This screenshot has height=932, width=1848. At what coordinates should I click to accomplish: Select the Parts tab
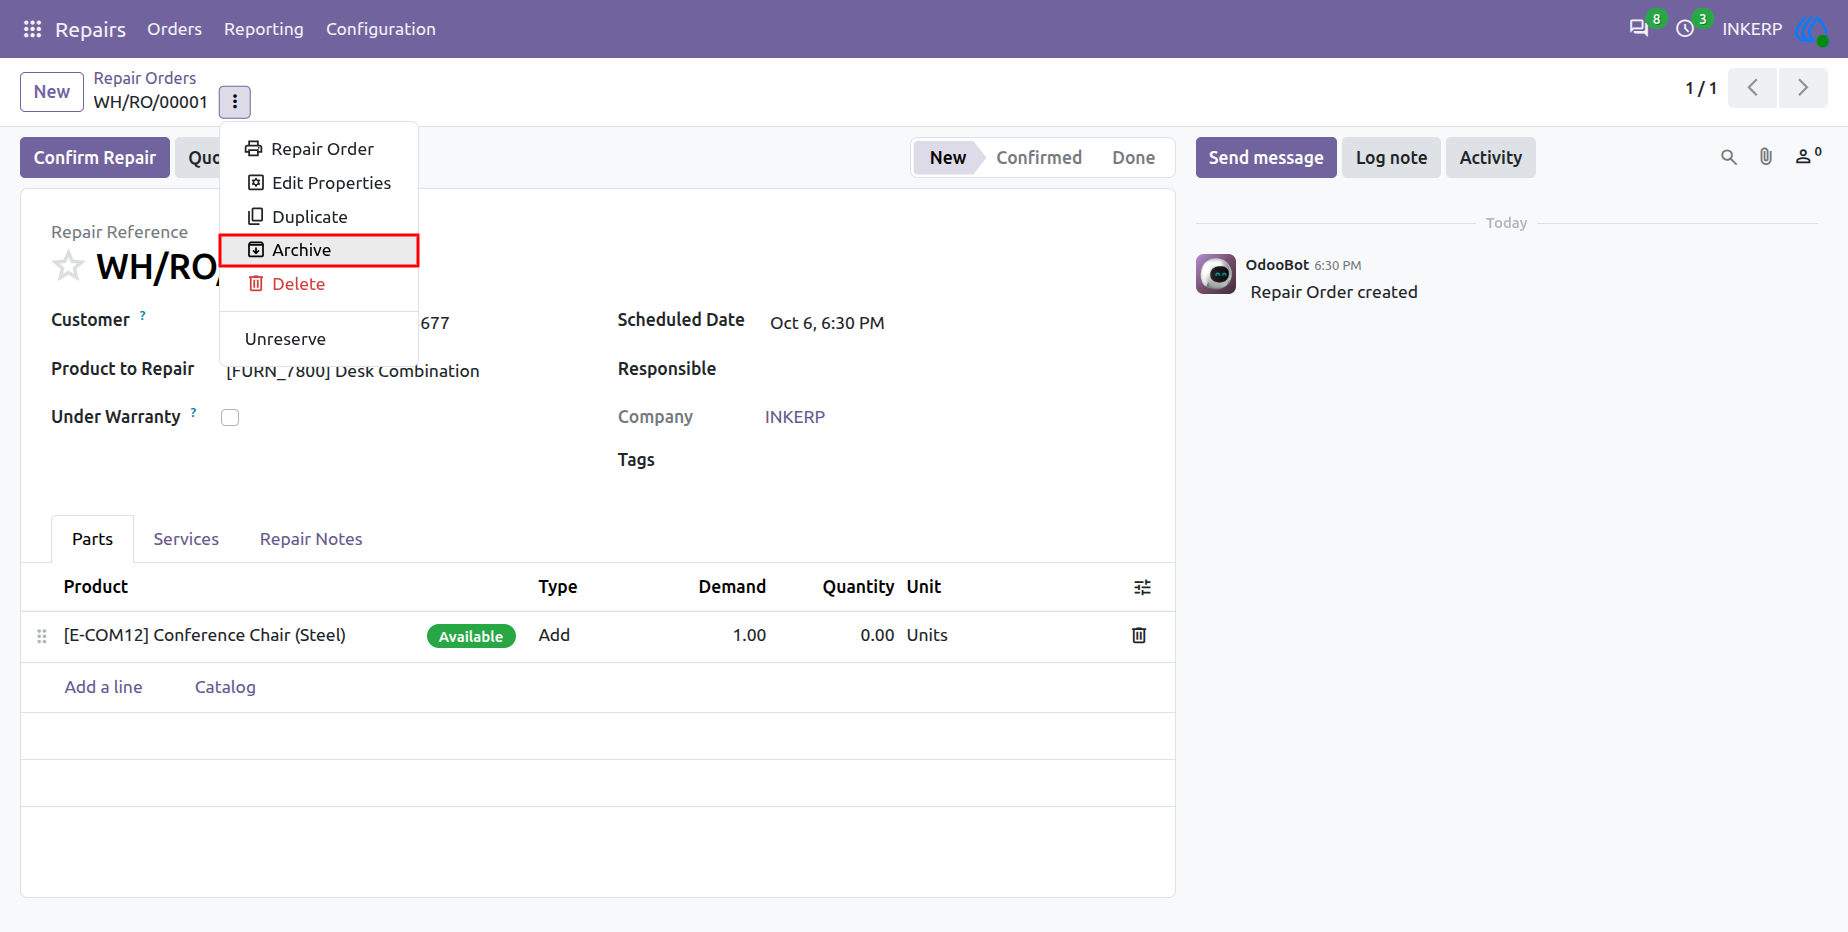click(x=92, y=539)
